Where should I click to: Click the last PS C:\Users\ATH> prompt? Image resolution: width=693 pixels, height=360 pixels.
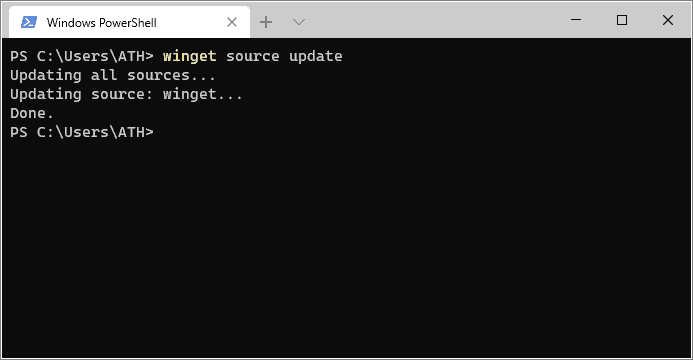(x=82, y=133)
